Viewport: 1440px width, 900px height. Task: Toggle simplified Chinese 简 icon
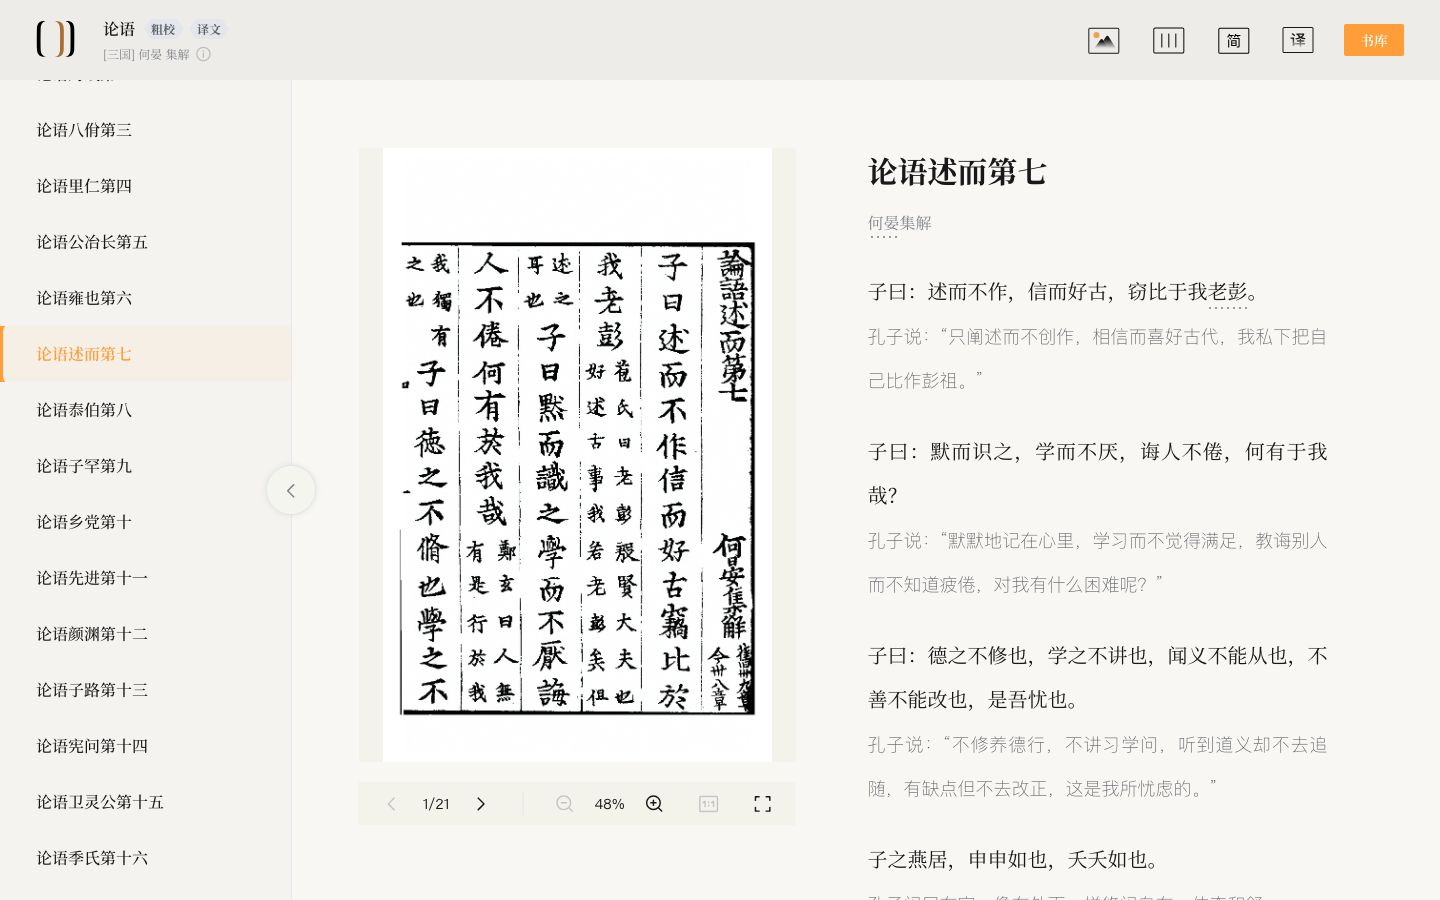pos(1233,40)
